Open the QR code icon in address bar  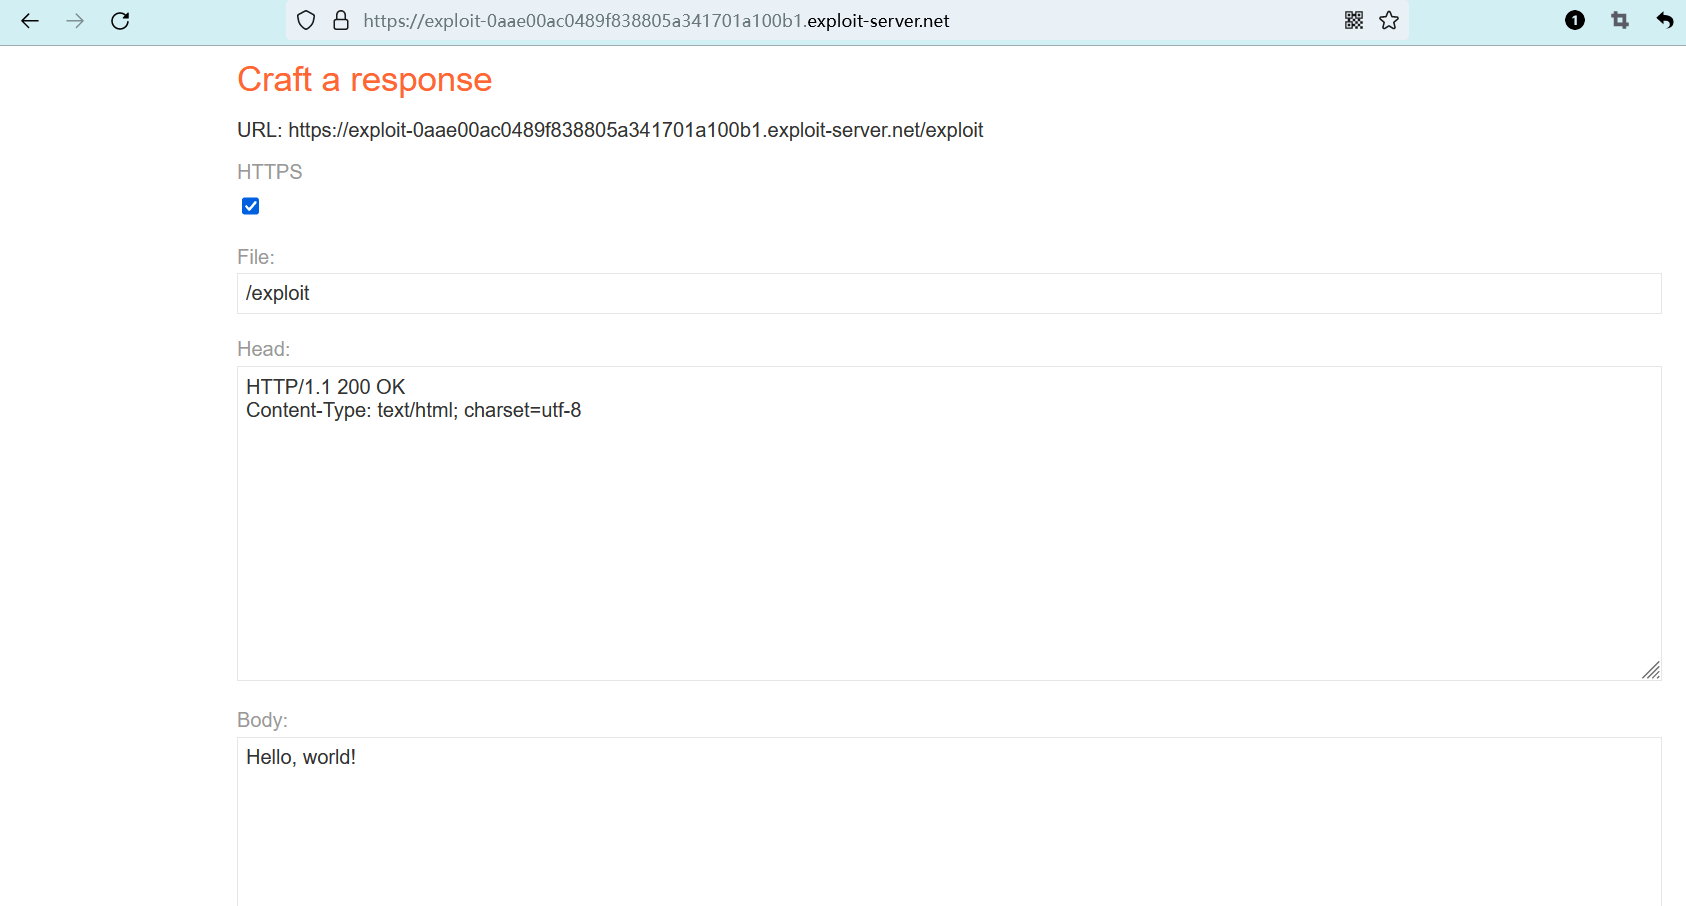(x=1354, y=20)
